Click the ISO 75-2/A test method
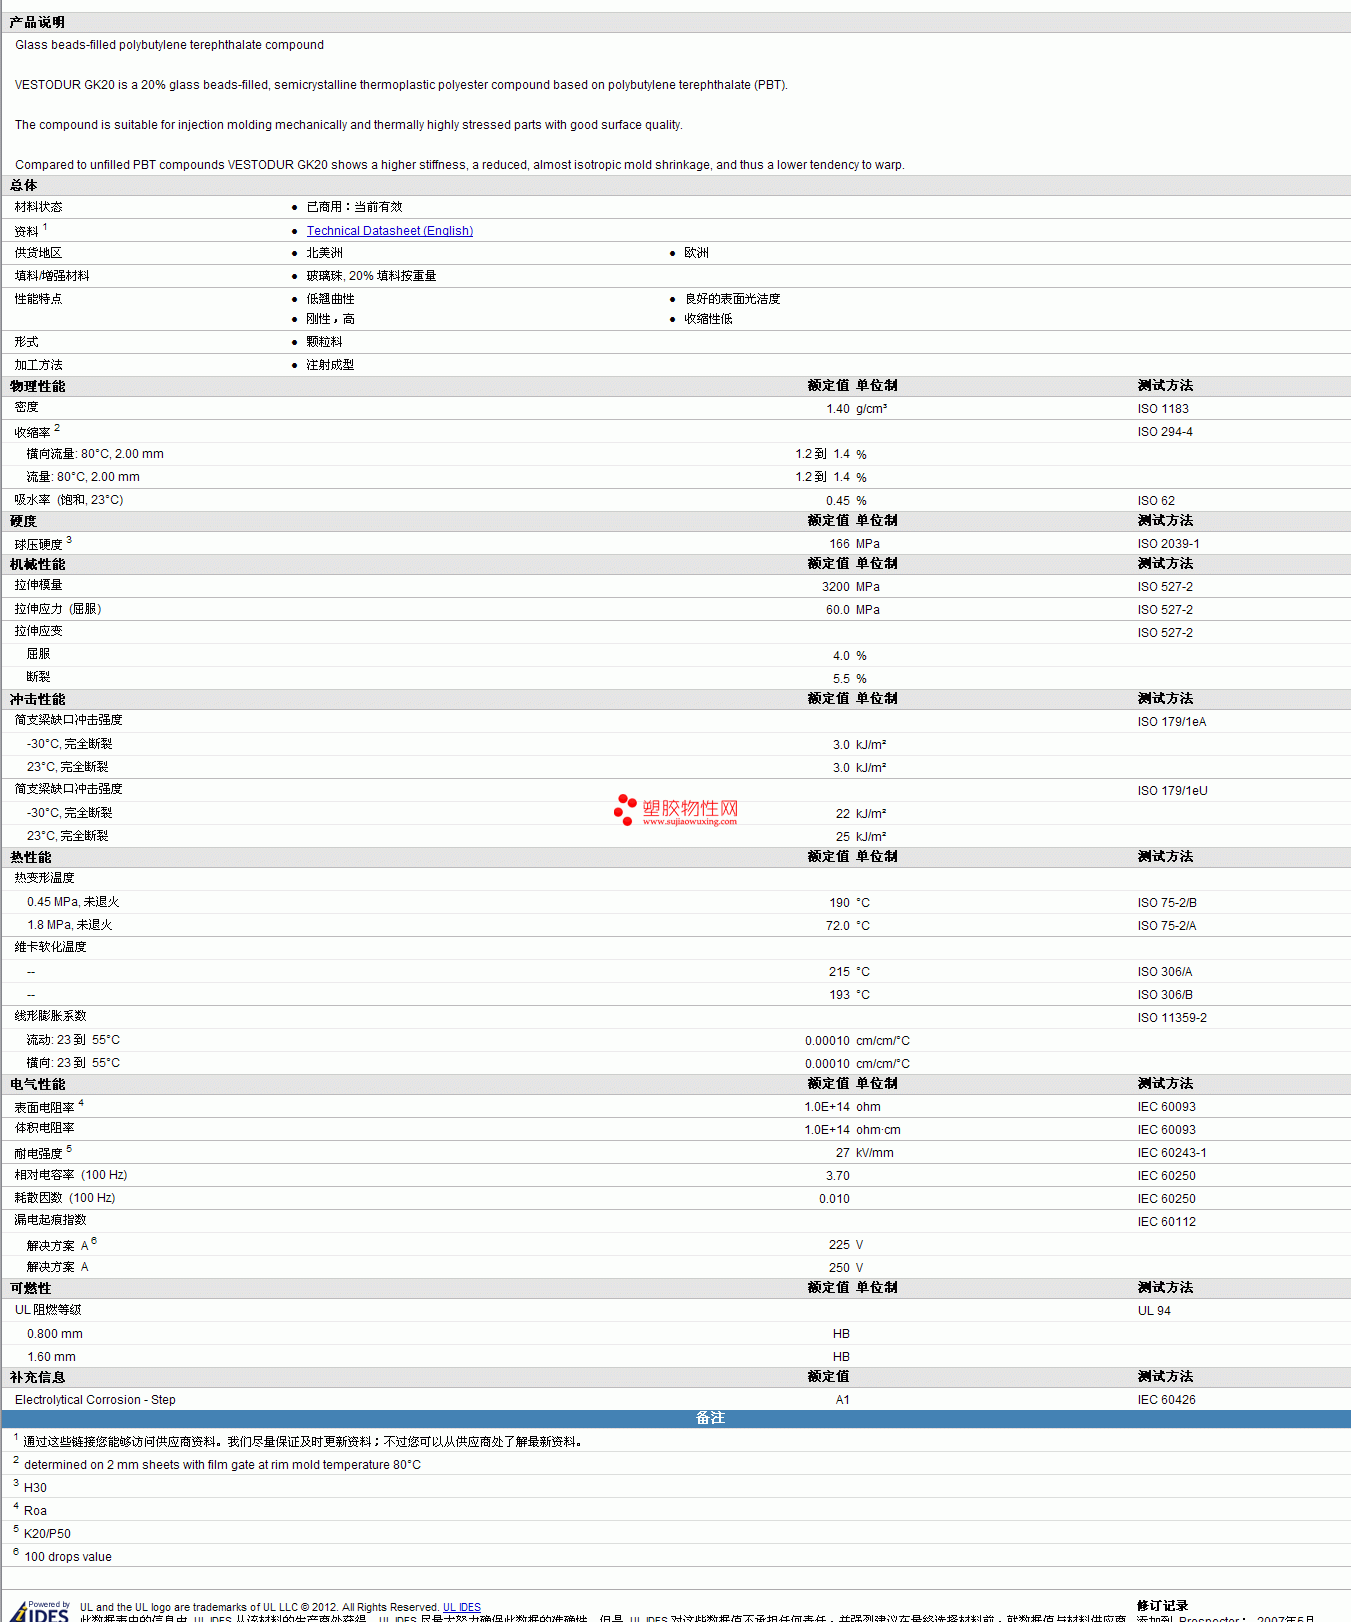The image size is (1351, 1622). pyautogui.click(x=1167, y=926)
